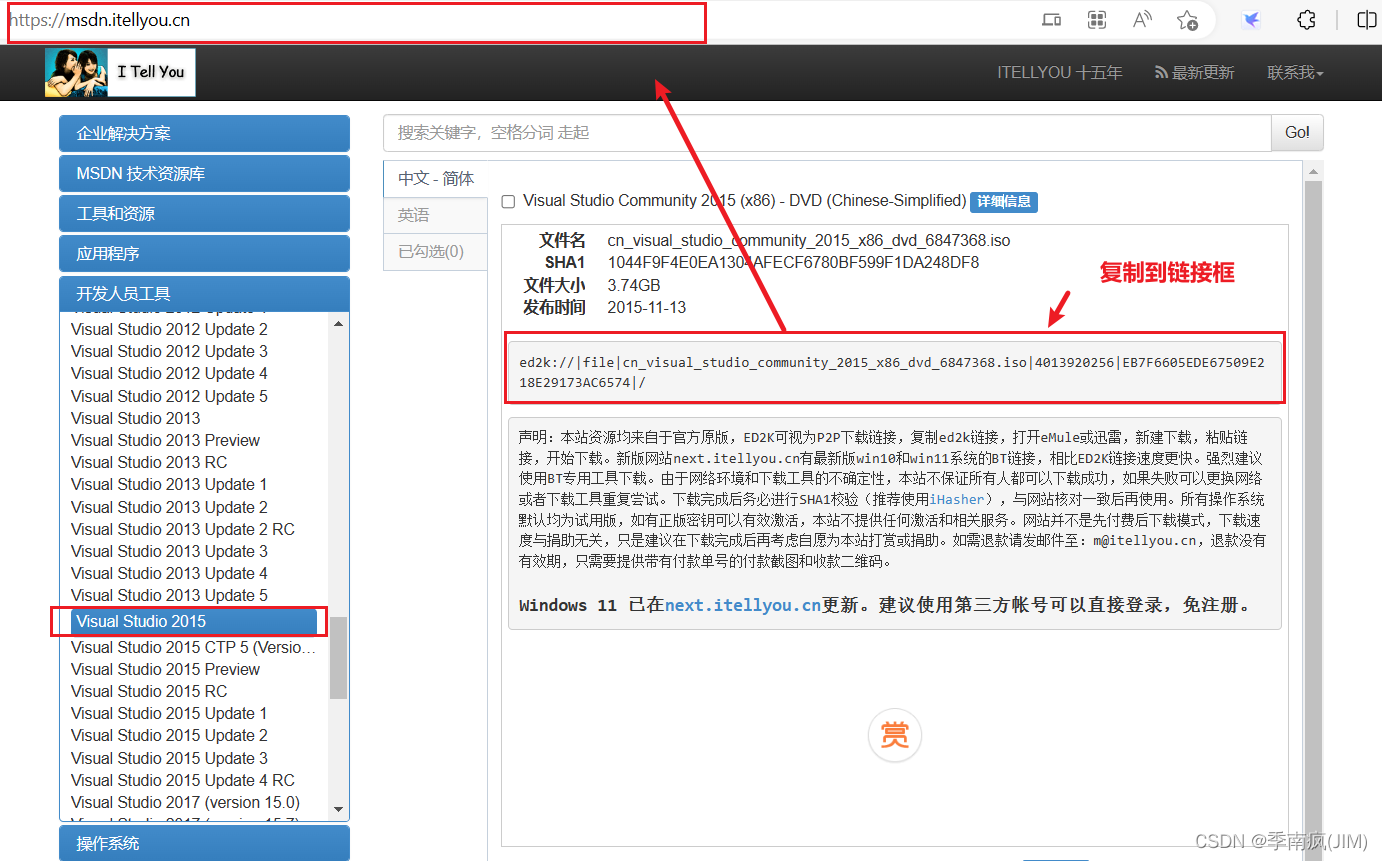This screenshot has height=861, width=1382.
Task: Expand the 工具和资源 section
Action: (x=205, y=213)
